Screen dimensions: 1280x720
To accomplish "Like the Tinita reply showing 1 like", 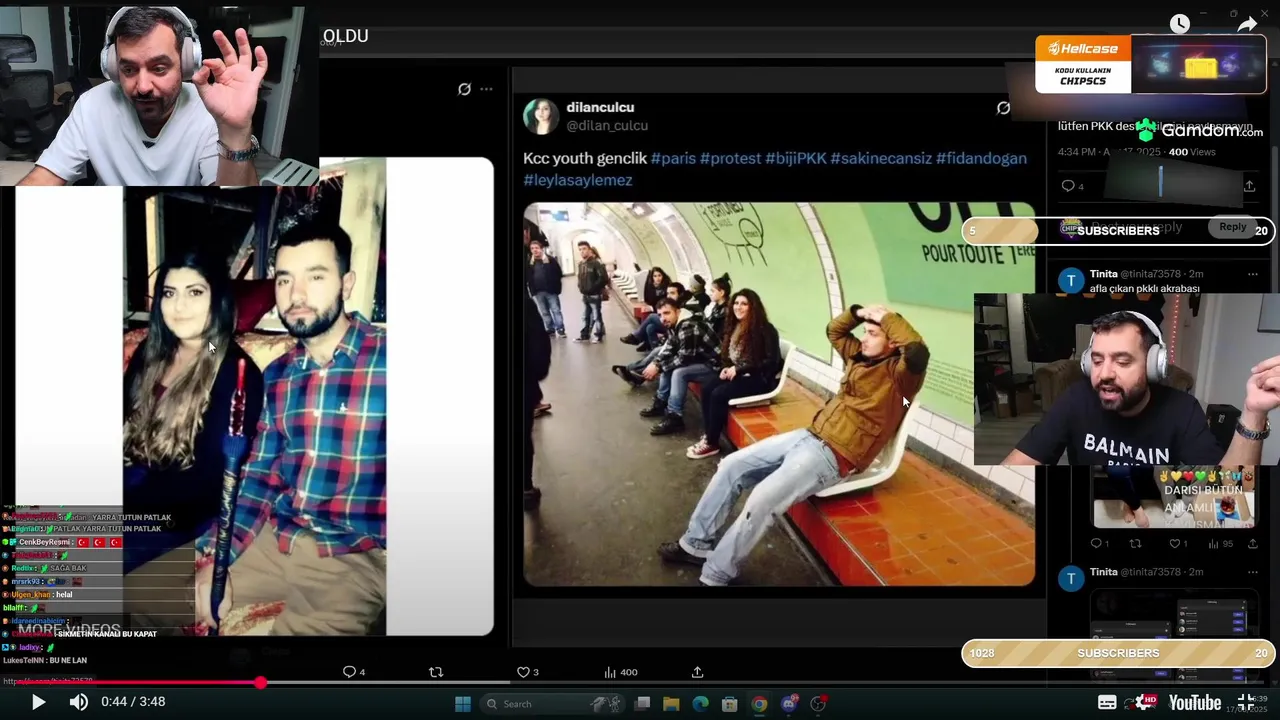I will (x=1180, y=544).
